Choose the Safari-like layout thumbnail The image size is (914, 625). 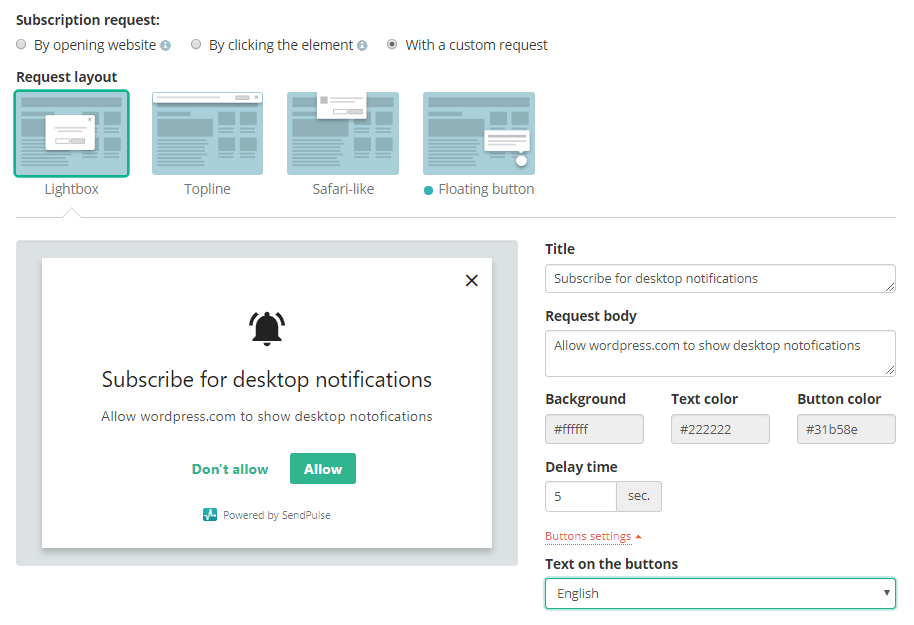click(x=343, y=134)
